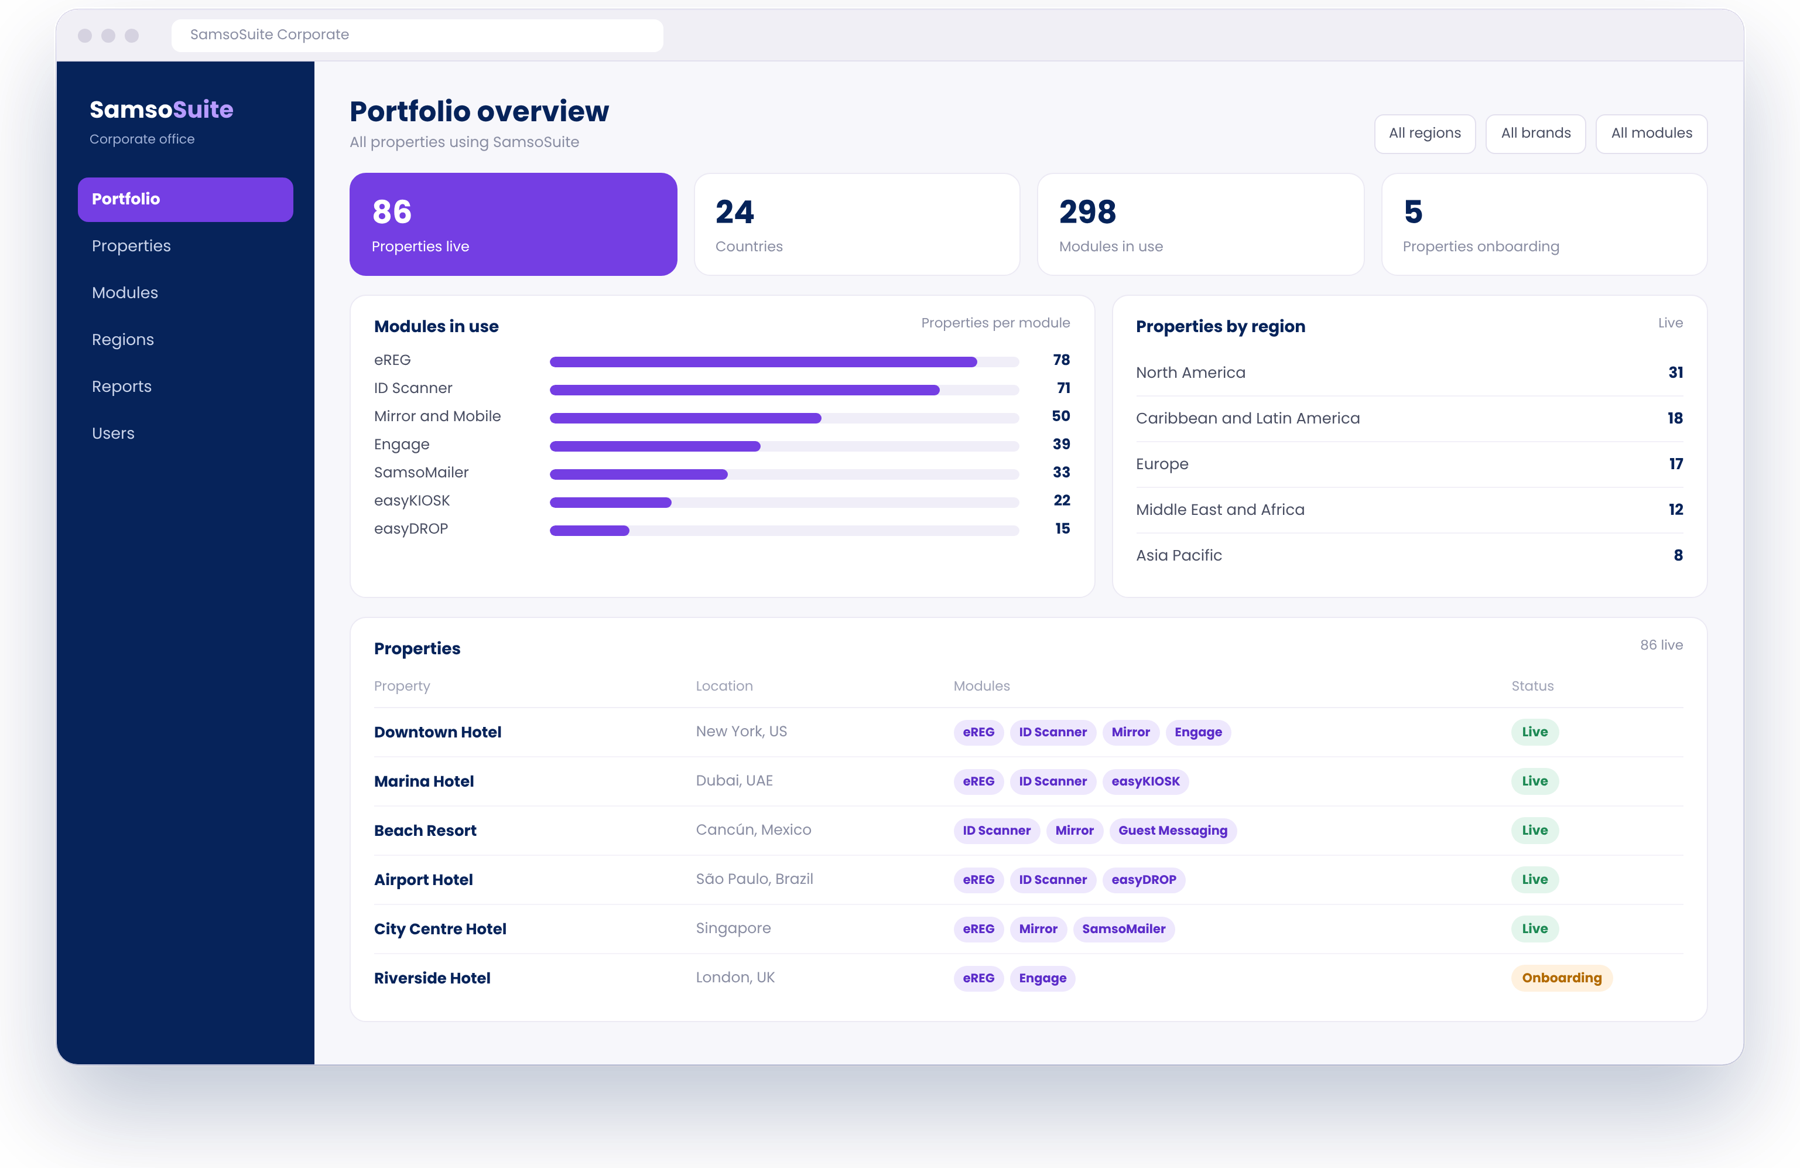Click the Dubai, UAE location cell

(734, 781)
